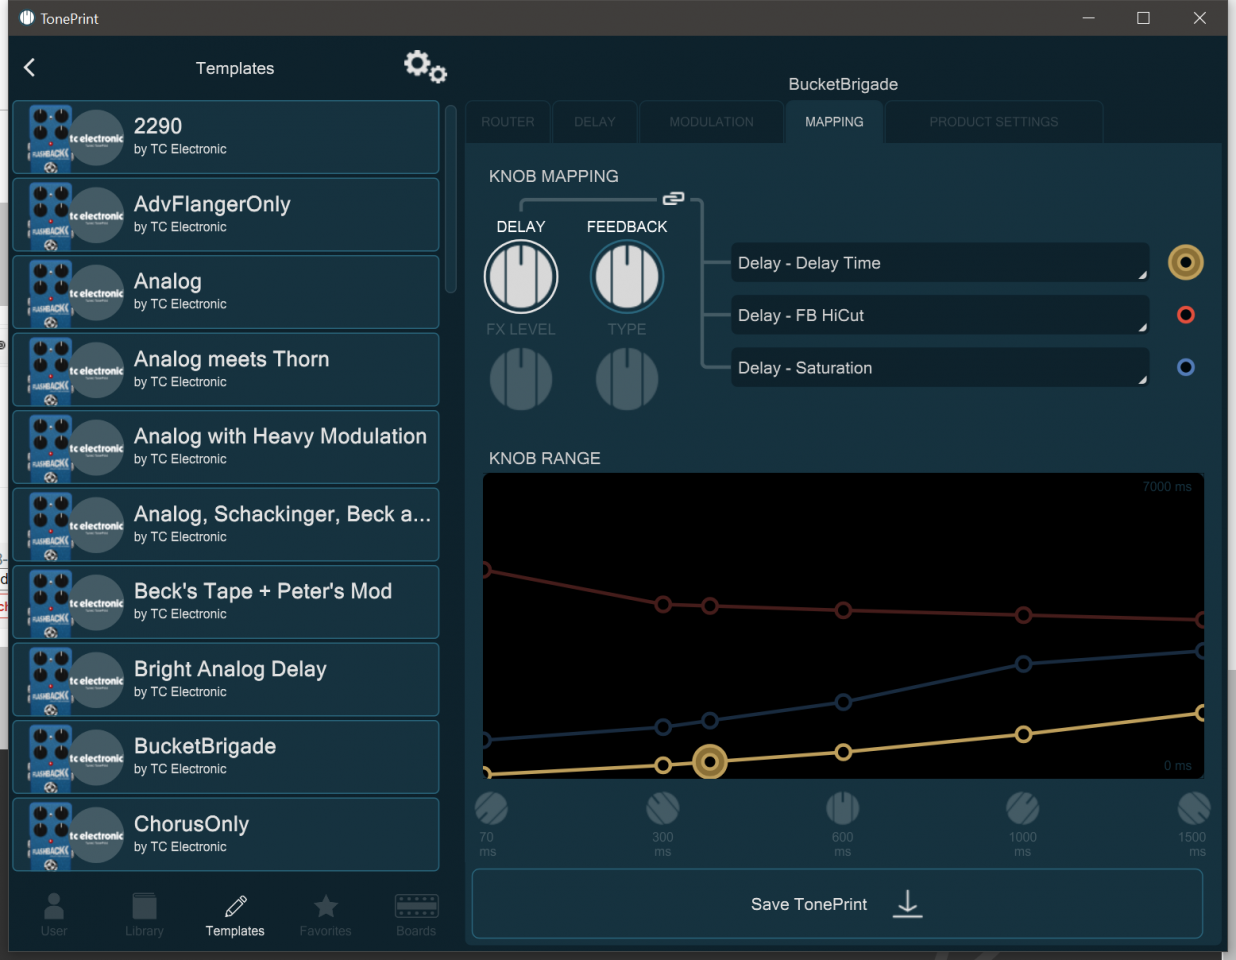Image resolution: width=1236 pixels, height=960 pixels.
Task: Select Analog with Heavy Modulation template
Action: pos(226,447)
